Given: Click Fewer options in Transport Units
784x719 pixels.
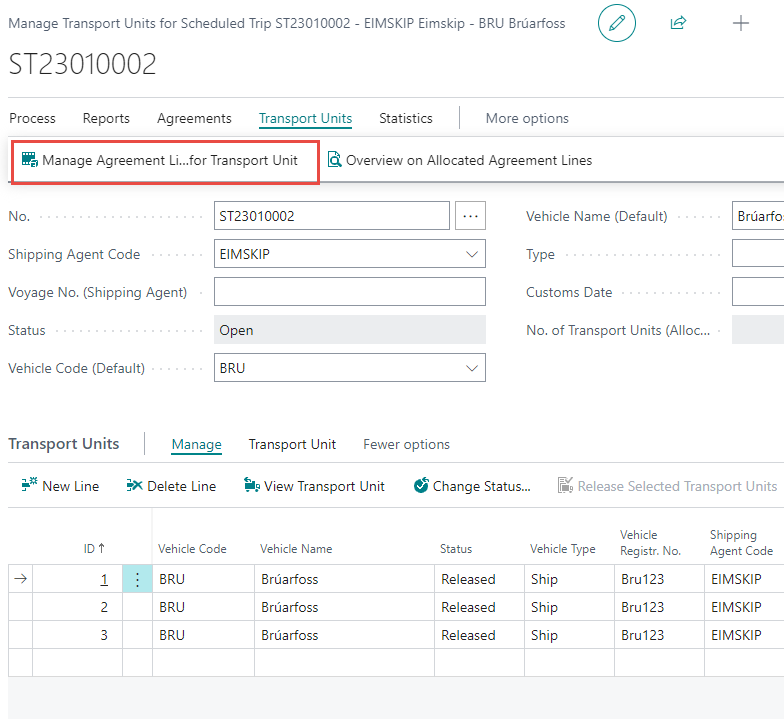Looking at the screenshot, I should pyautogui.click(x=406, y=444).
